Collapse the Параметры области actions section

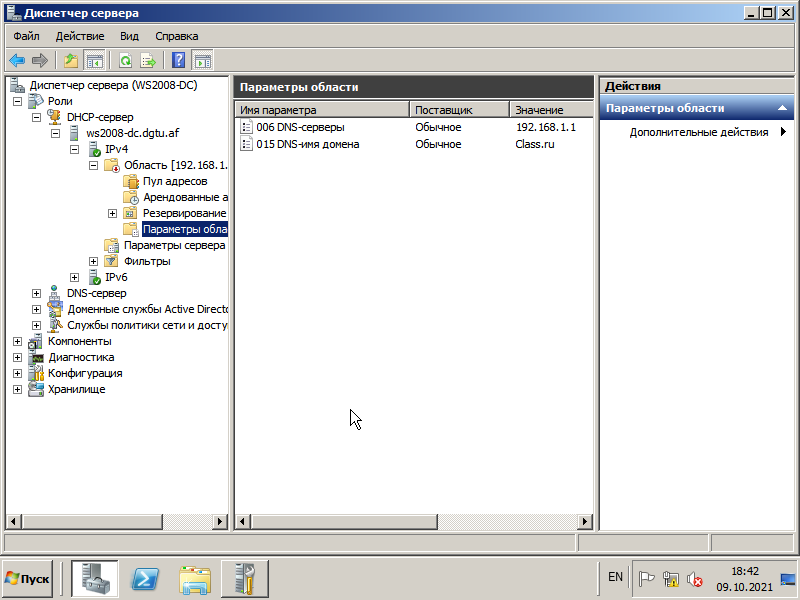click(782, 108)
